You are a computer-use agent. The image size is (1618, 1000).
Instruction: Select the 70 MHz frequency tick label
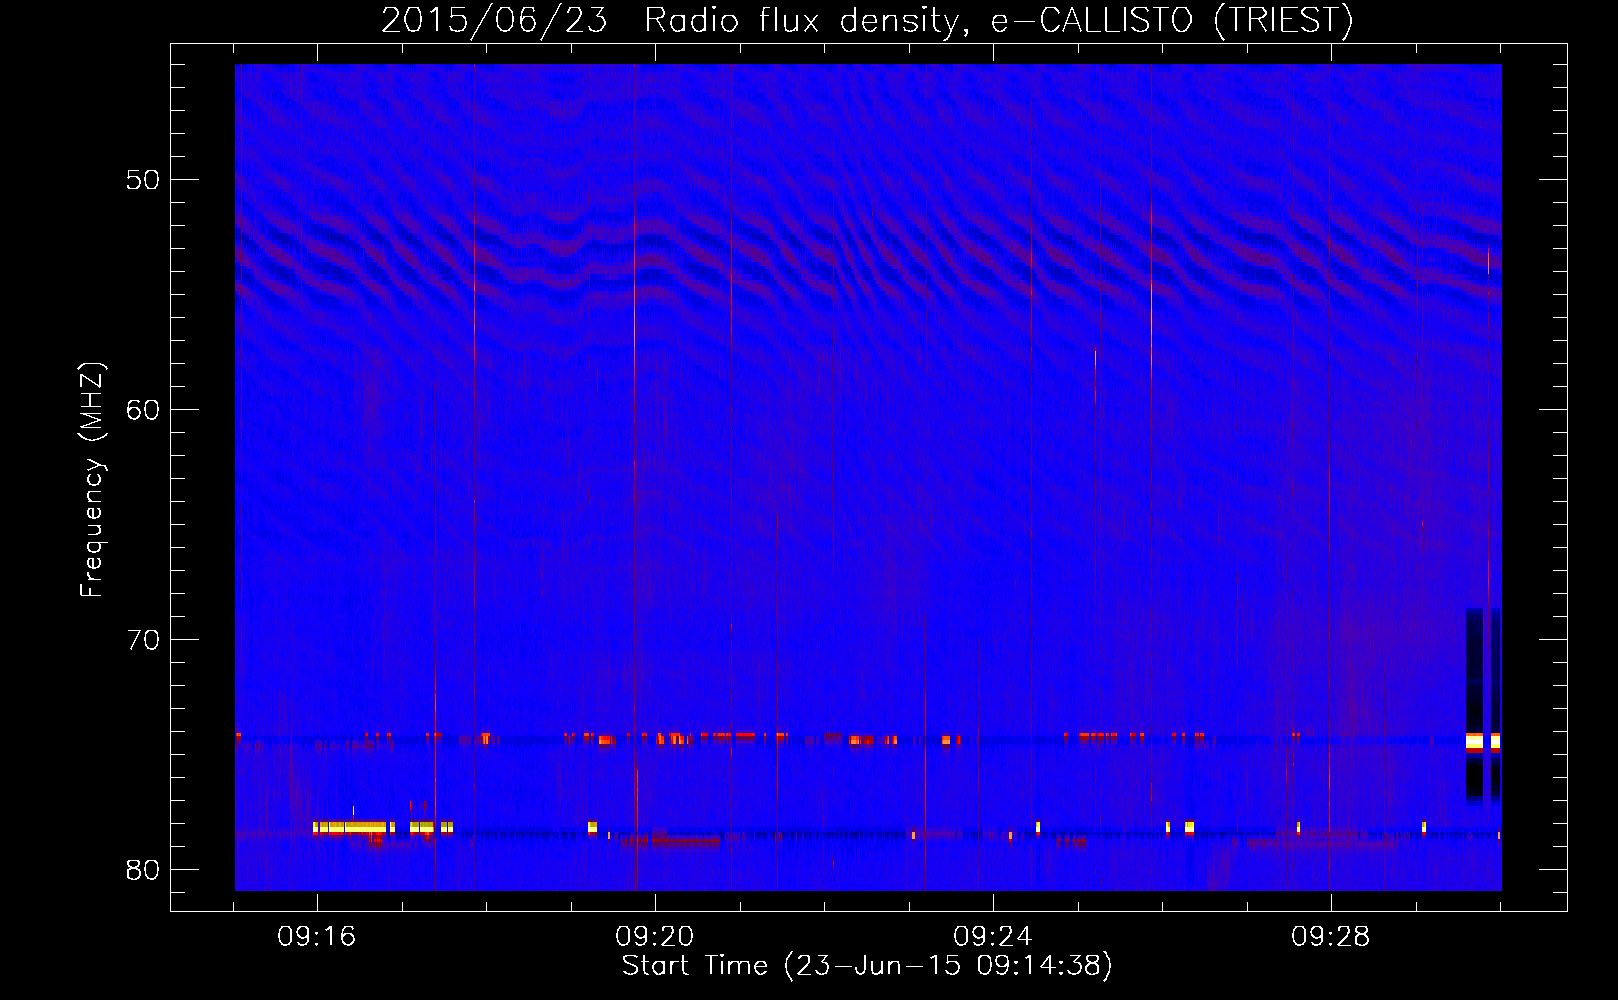pyautogui.click(x=143, y=640)
